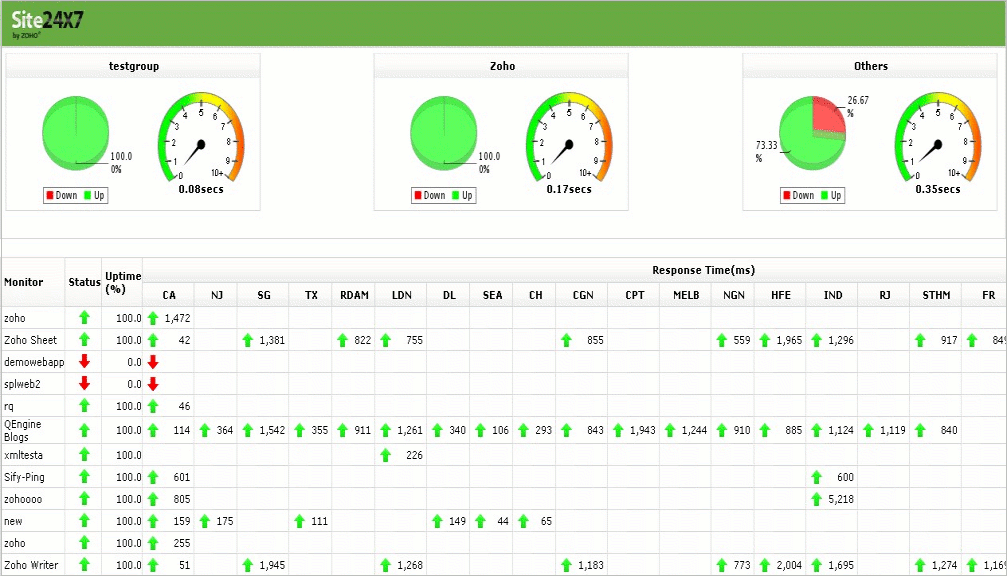This screenshot has width=1007, height=576.
Task: Click the green status arrow for rq
Action: point(84,405)
